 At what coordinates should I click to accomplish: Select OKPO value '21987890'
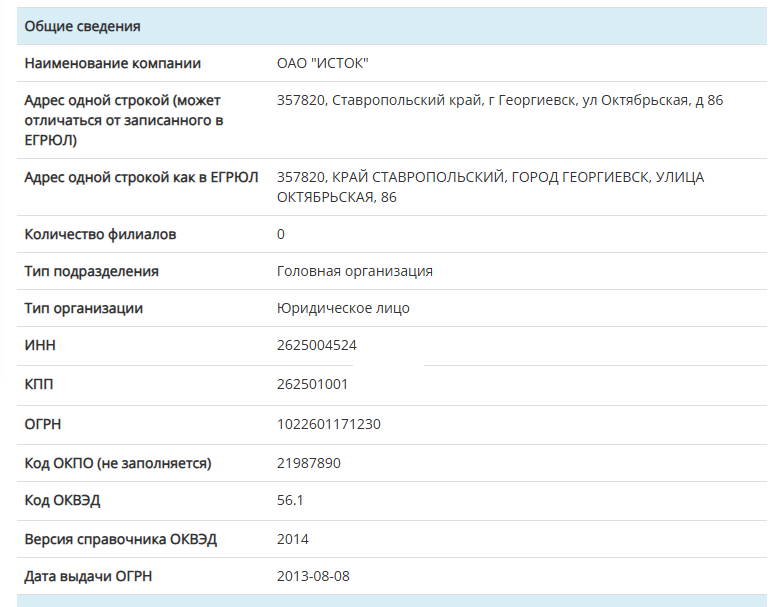click(x=309, y=463)
